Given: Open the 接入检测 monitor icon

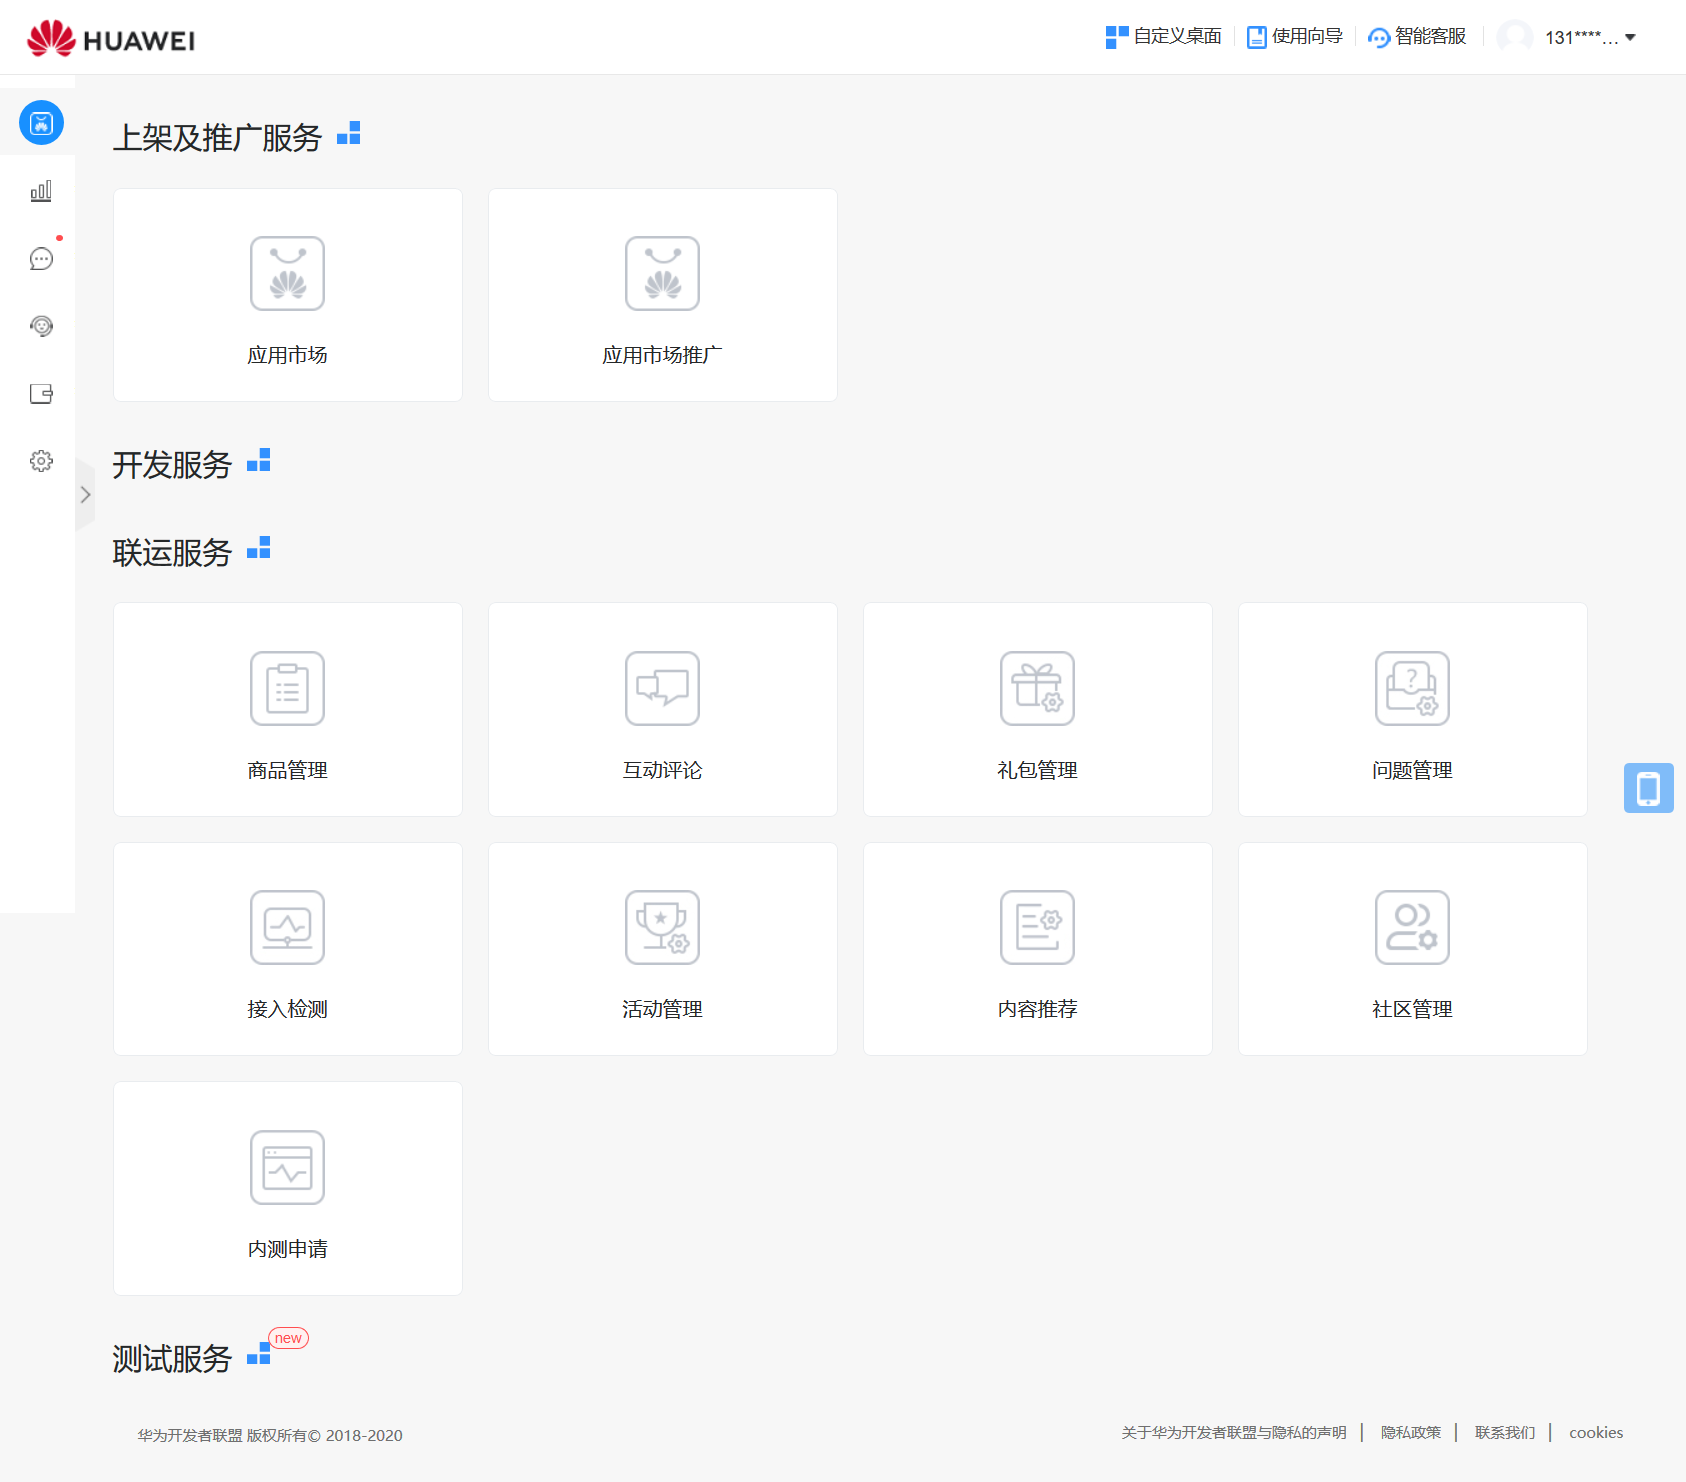Looking at the screenshot, I should coord(287,927).
